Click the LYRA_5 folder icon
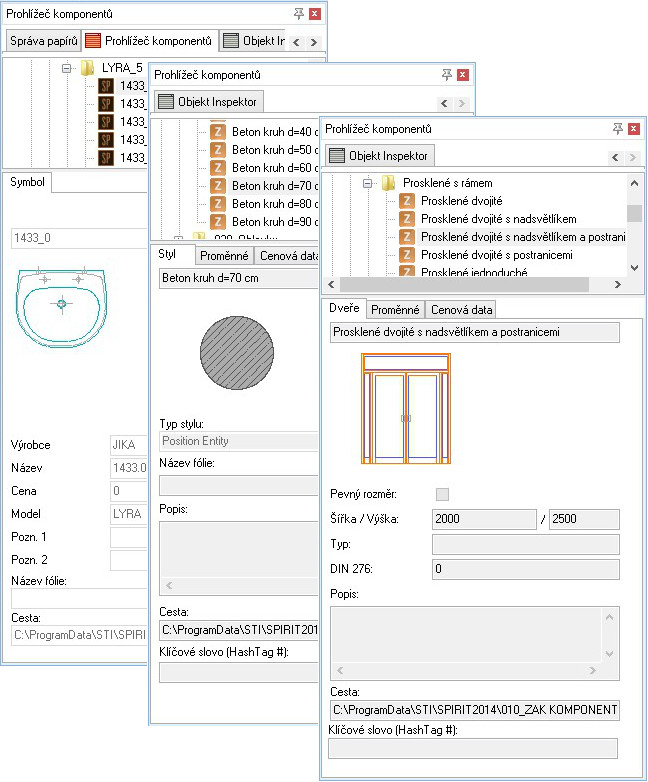Viewport: 648px width, 782px height. (x=87, y=69)
